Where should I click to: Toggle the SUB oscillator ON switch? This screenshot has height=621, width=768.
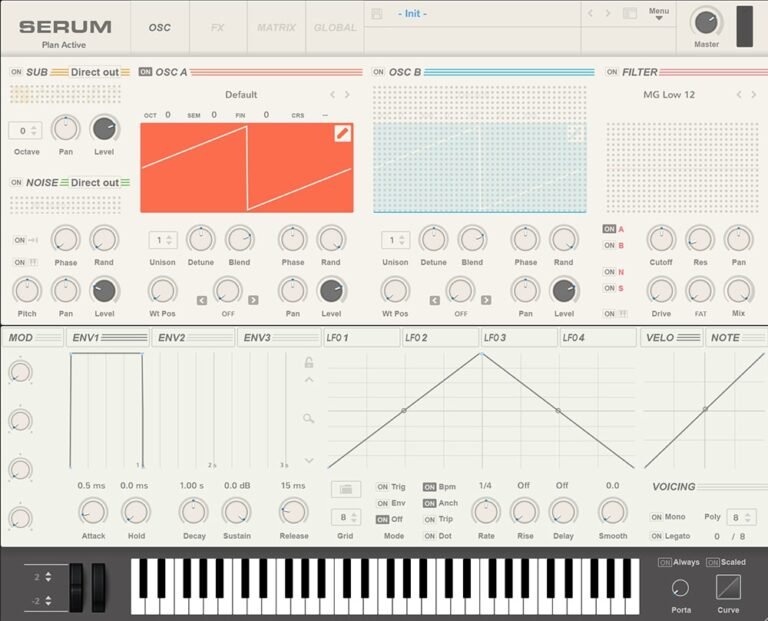(16, 72)
